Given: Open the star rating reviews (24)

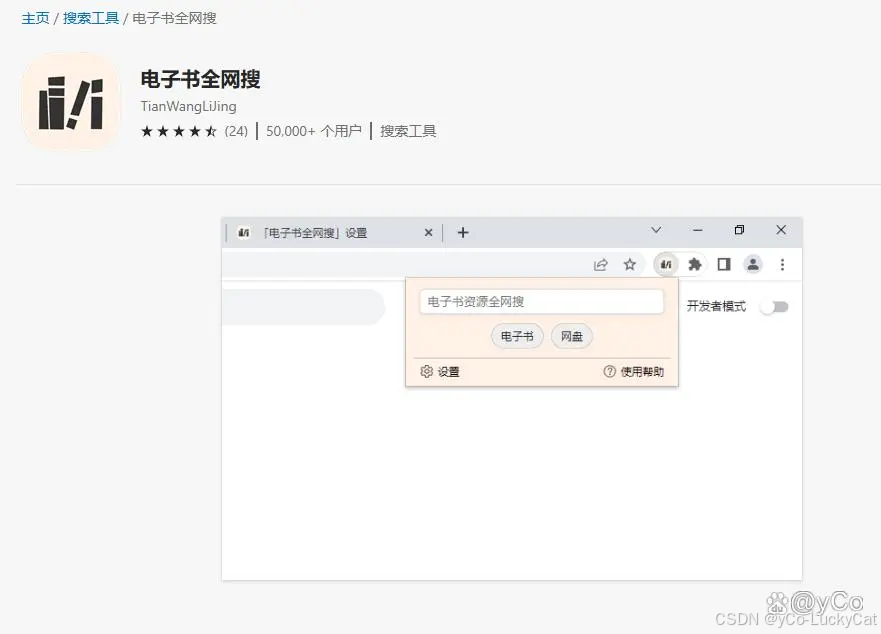Looking at the screenshot, I should tap(194, 132).
